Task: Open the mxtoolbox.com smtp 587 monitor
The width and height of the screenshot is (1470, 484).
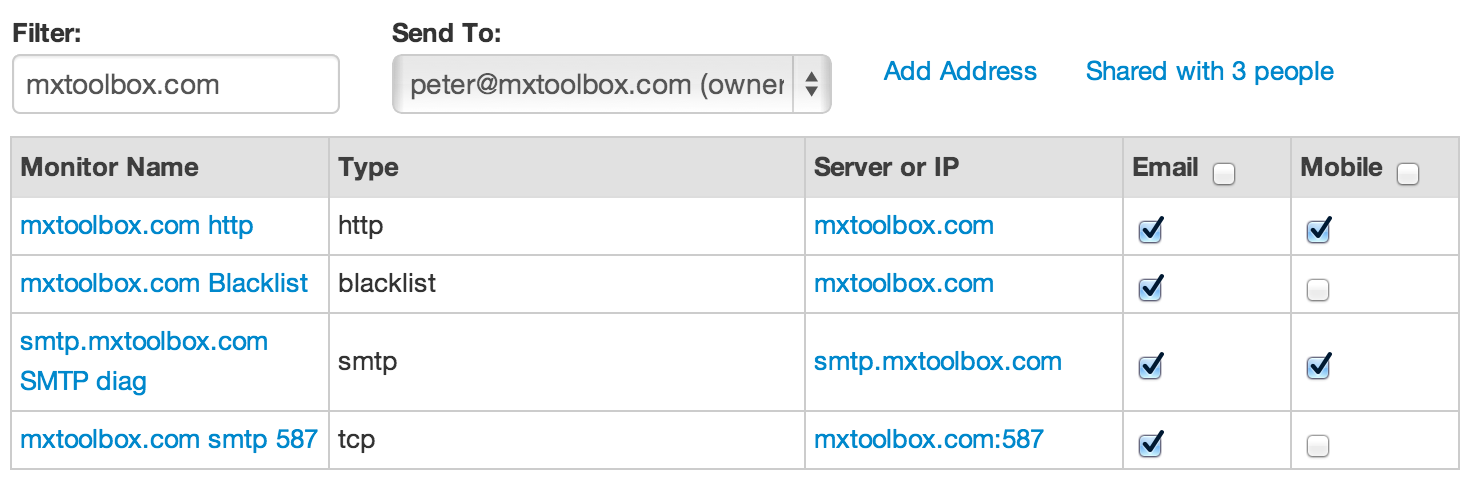Action: [x=169, y=438]
